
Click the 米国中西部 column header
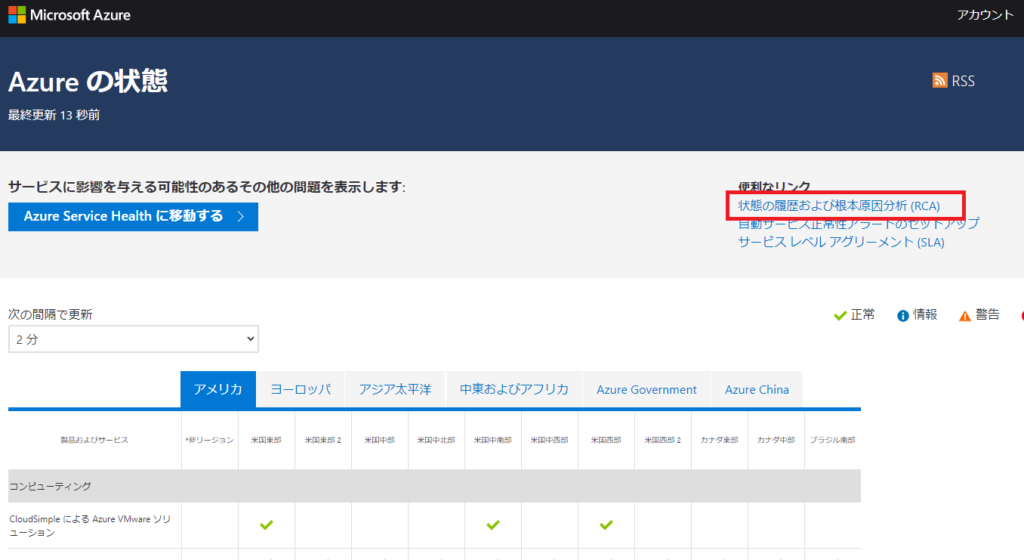549,440
